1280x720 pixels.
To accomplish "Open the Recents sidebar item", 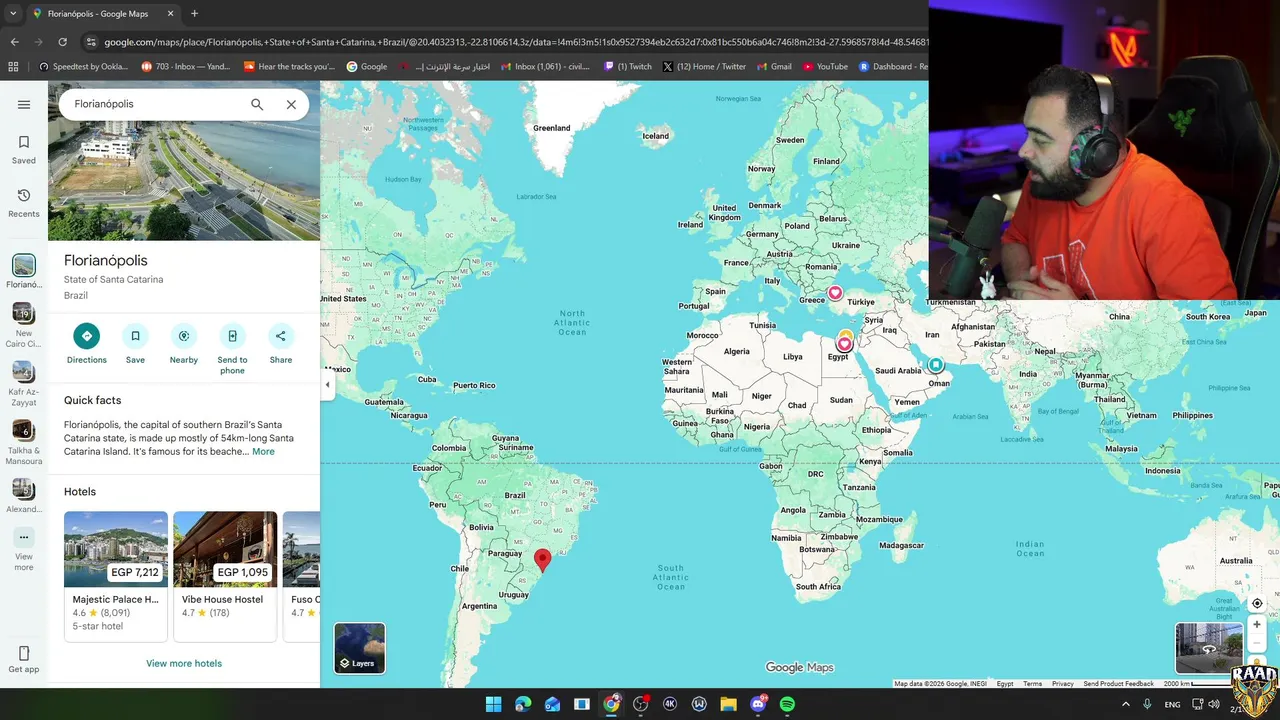I will pyautogui.click(x=24, y=202).
